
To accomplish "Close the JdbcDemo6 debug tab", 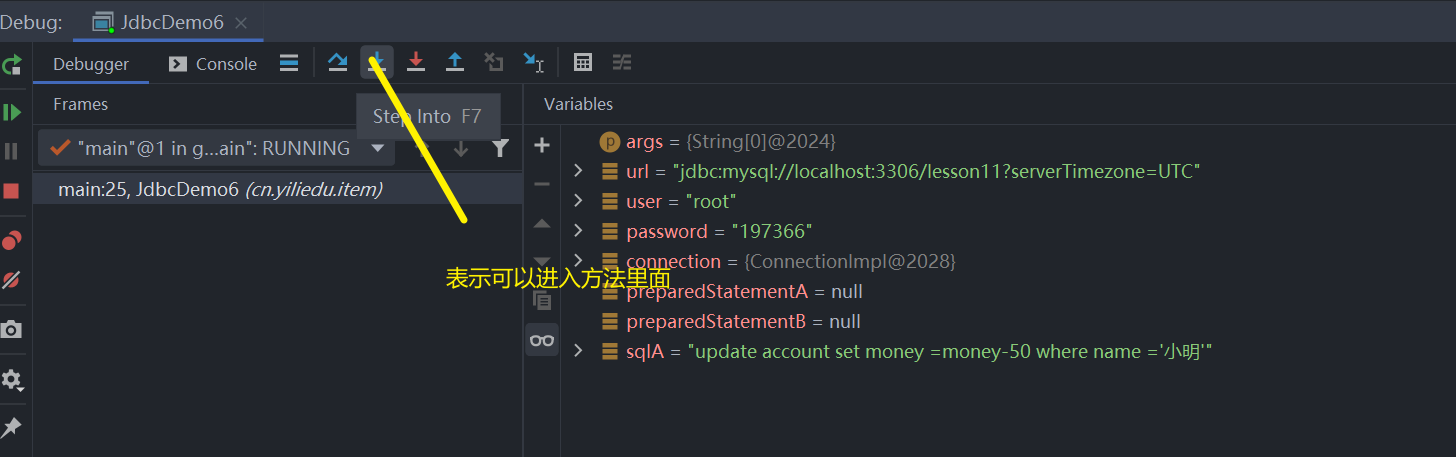I will pos(241,22).
